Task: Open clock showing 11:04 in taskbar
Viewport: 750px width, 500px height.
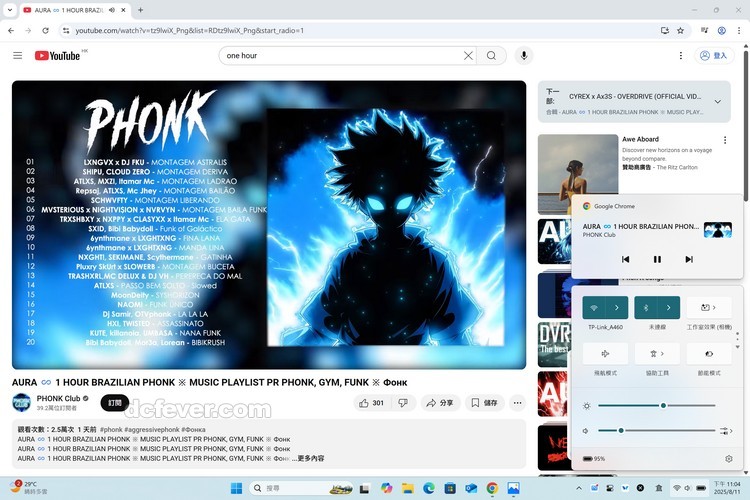Action: coord(727,488)
